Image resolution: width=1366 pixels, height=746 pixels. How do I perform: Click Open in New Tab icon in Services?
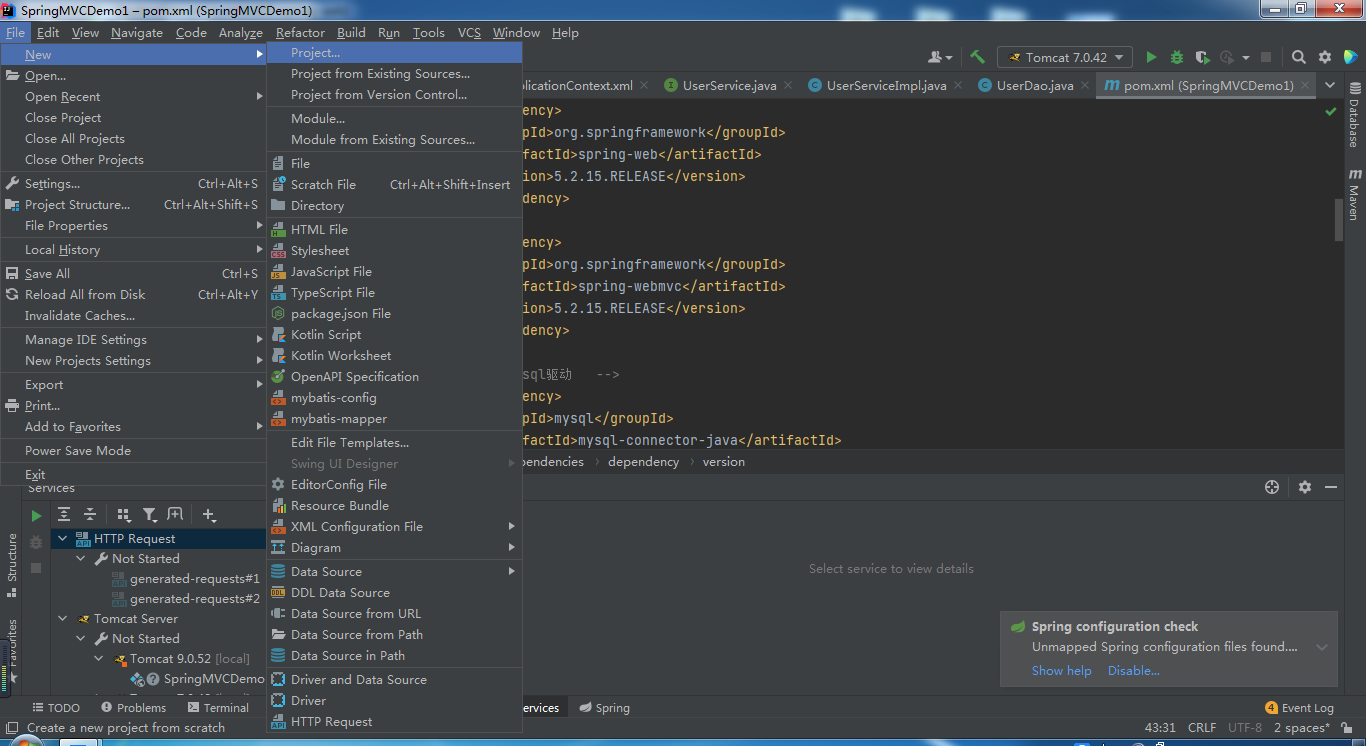pos(175,514)
